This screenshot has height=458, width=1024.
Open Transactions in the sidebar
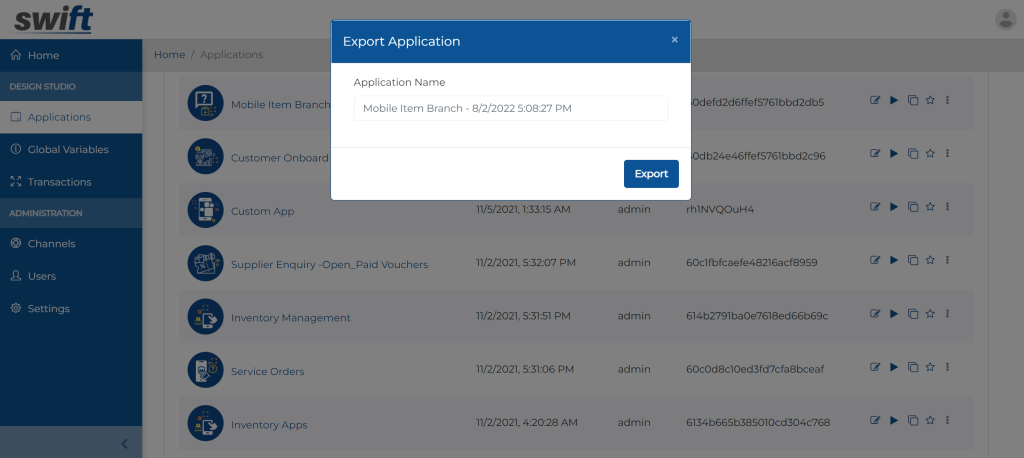(x=59, y=182)
